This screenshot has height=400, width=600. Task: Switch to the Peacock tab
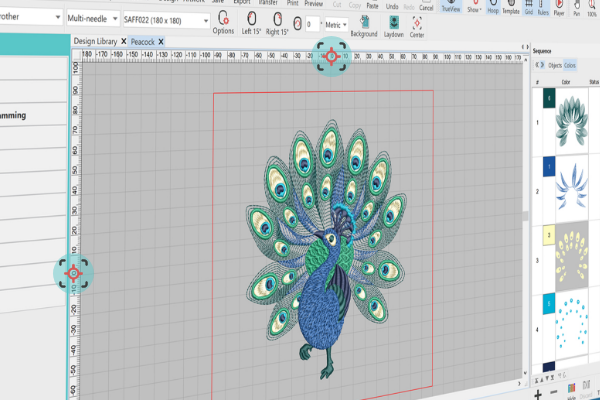pyautogui.click(x=143, y=42)
